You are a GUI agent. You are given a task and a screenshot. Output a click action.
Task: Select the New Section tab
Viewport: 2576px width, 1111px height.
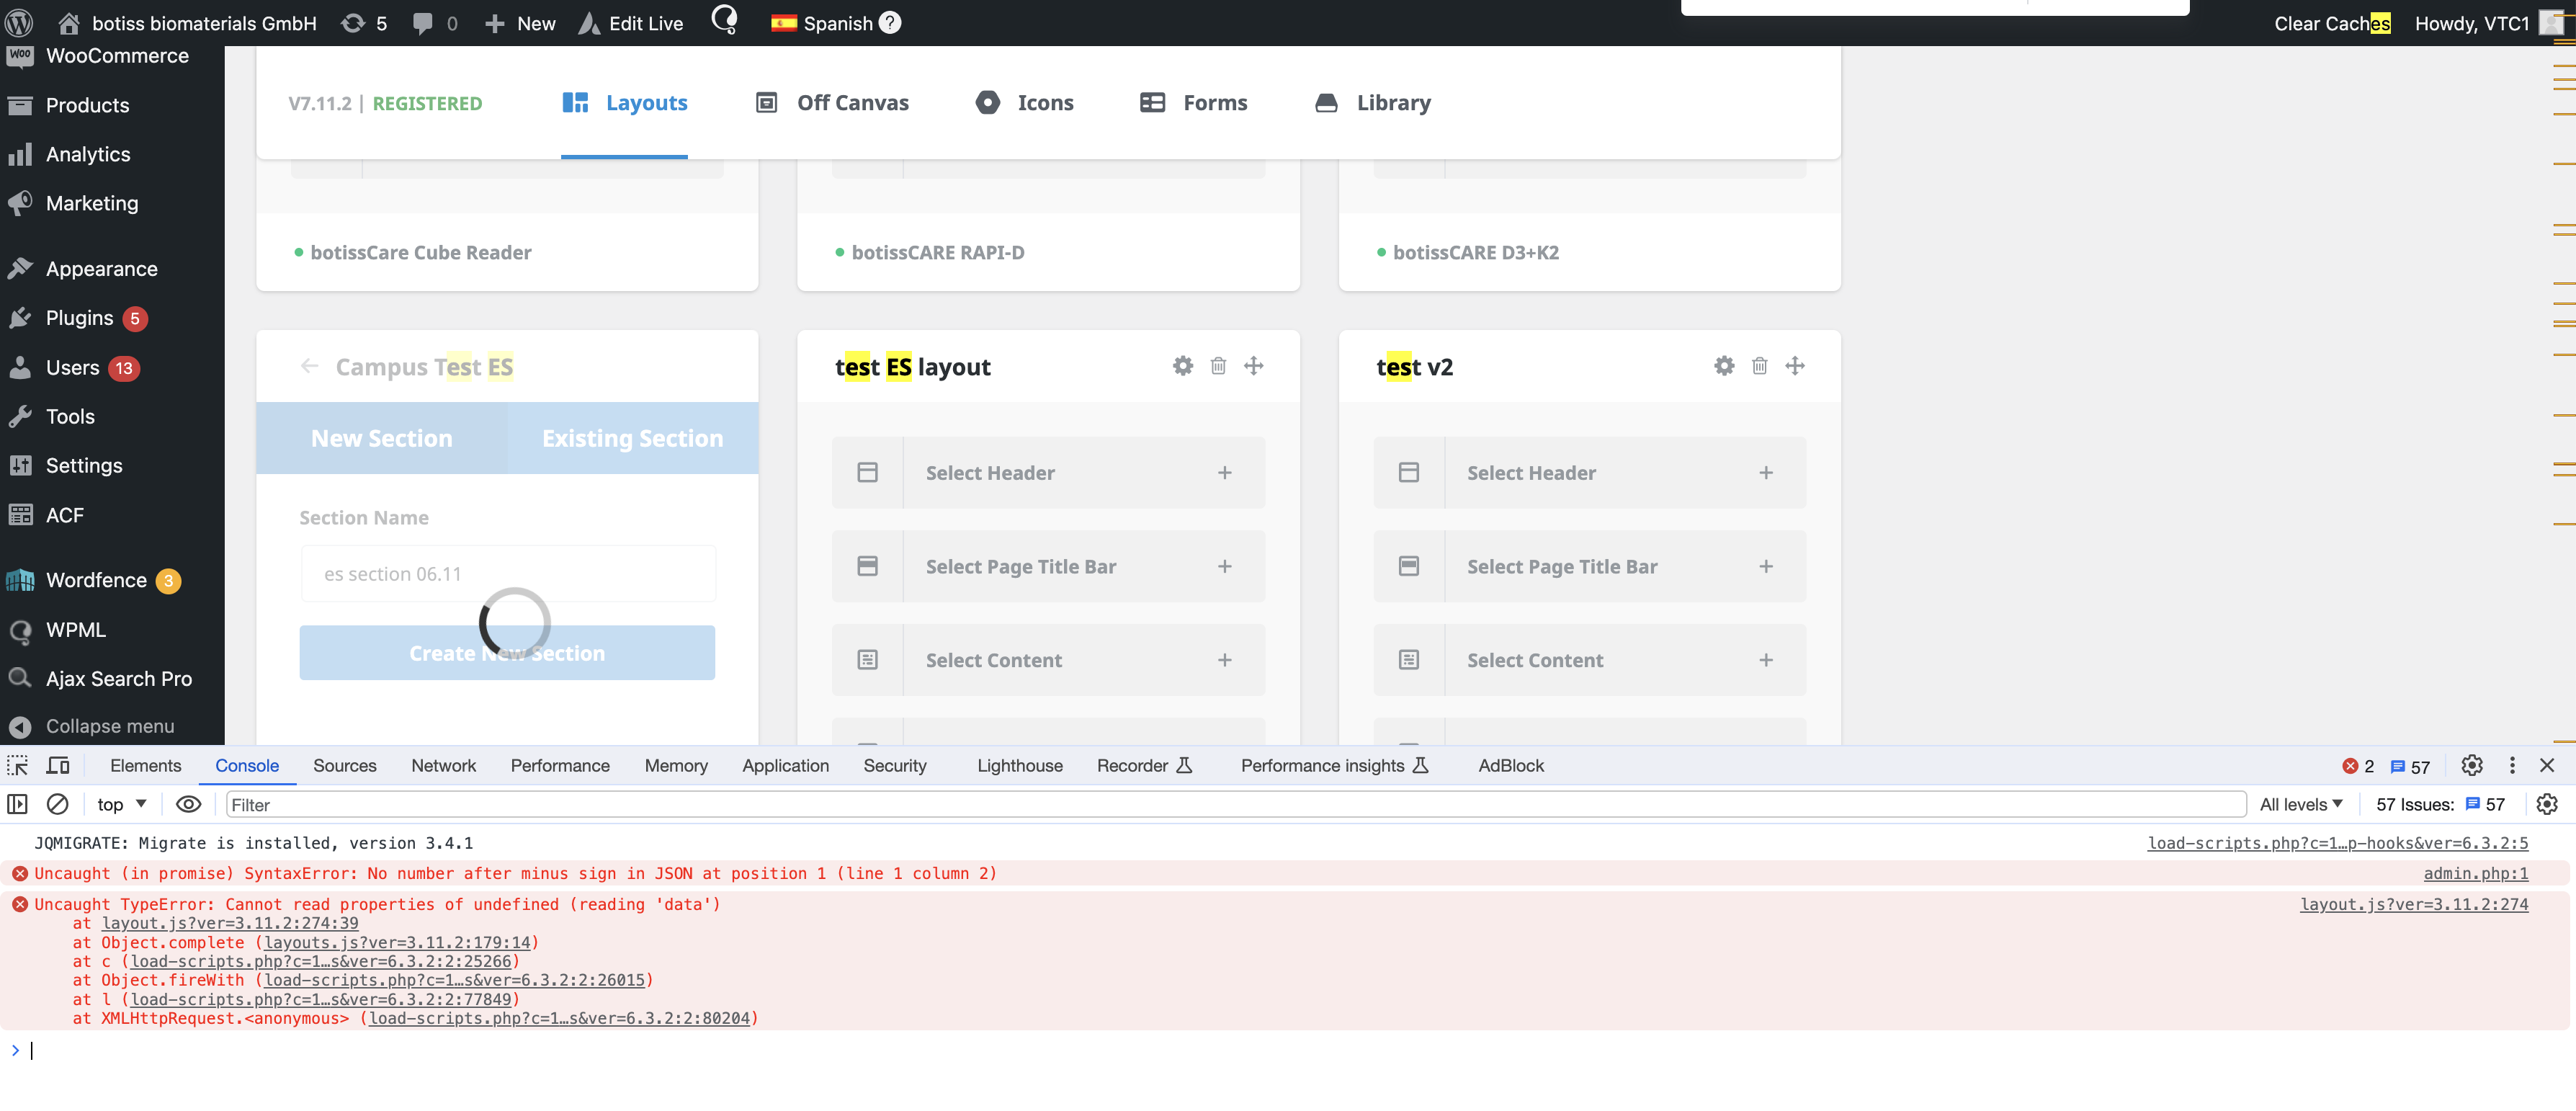tap(381, 438)
